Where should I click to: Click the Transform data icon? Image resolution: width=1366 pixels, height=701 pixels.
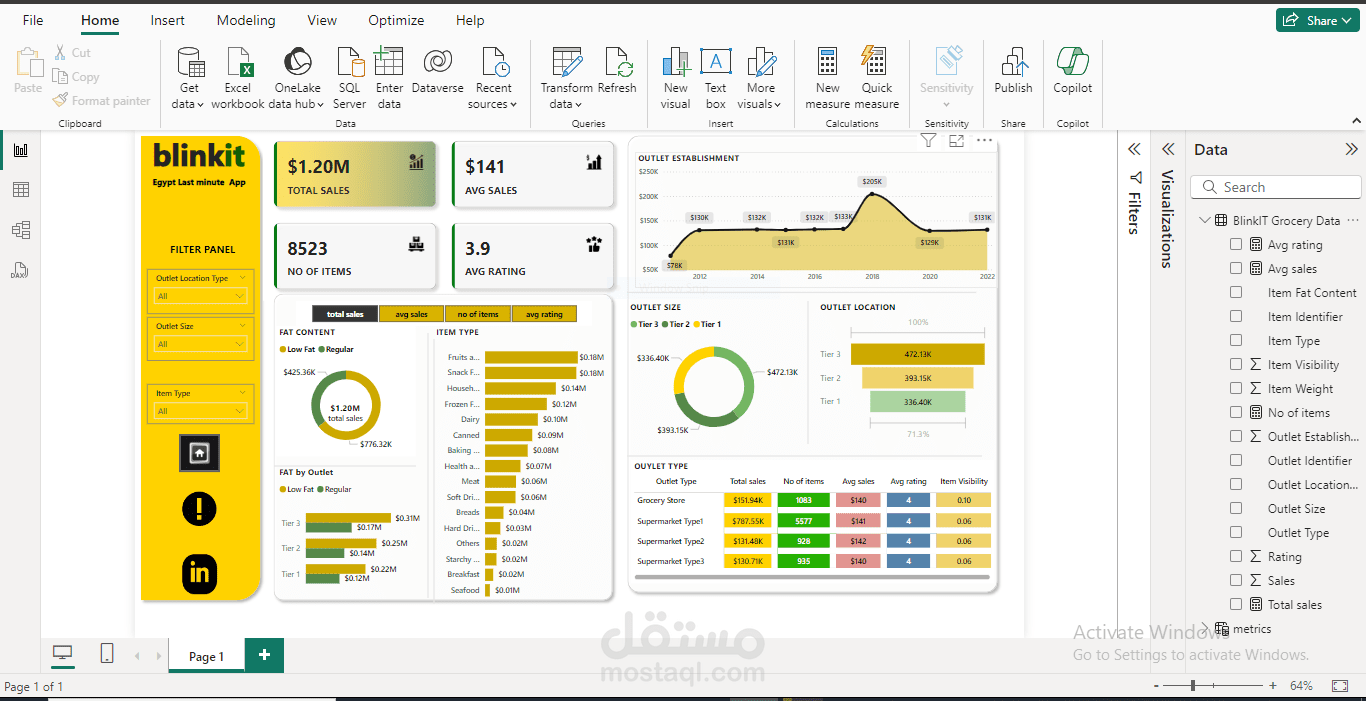click(567, 62)
